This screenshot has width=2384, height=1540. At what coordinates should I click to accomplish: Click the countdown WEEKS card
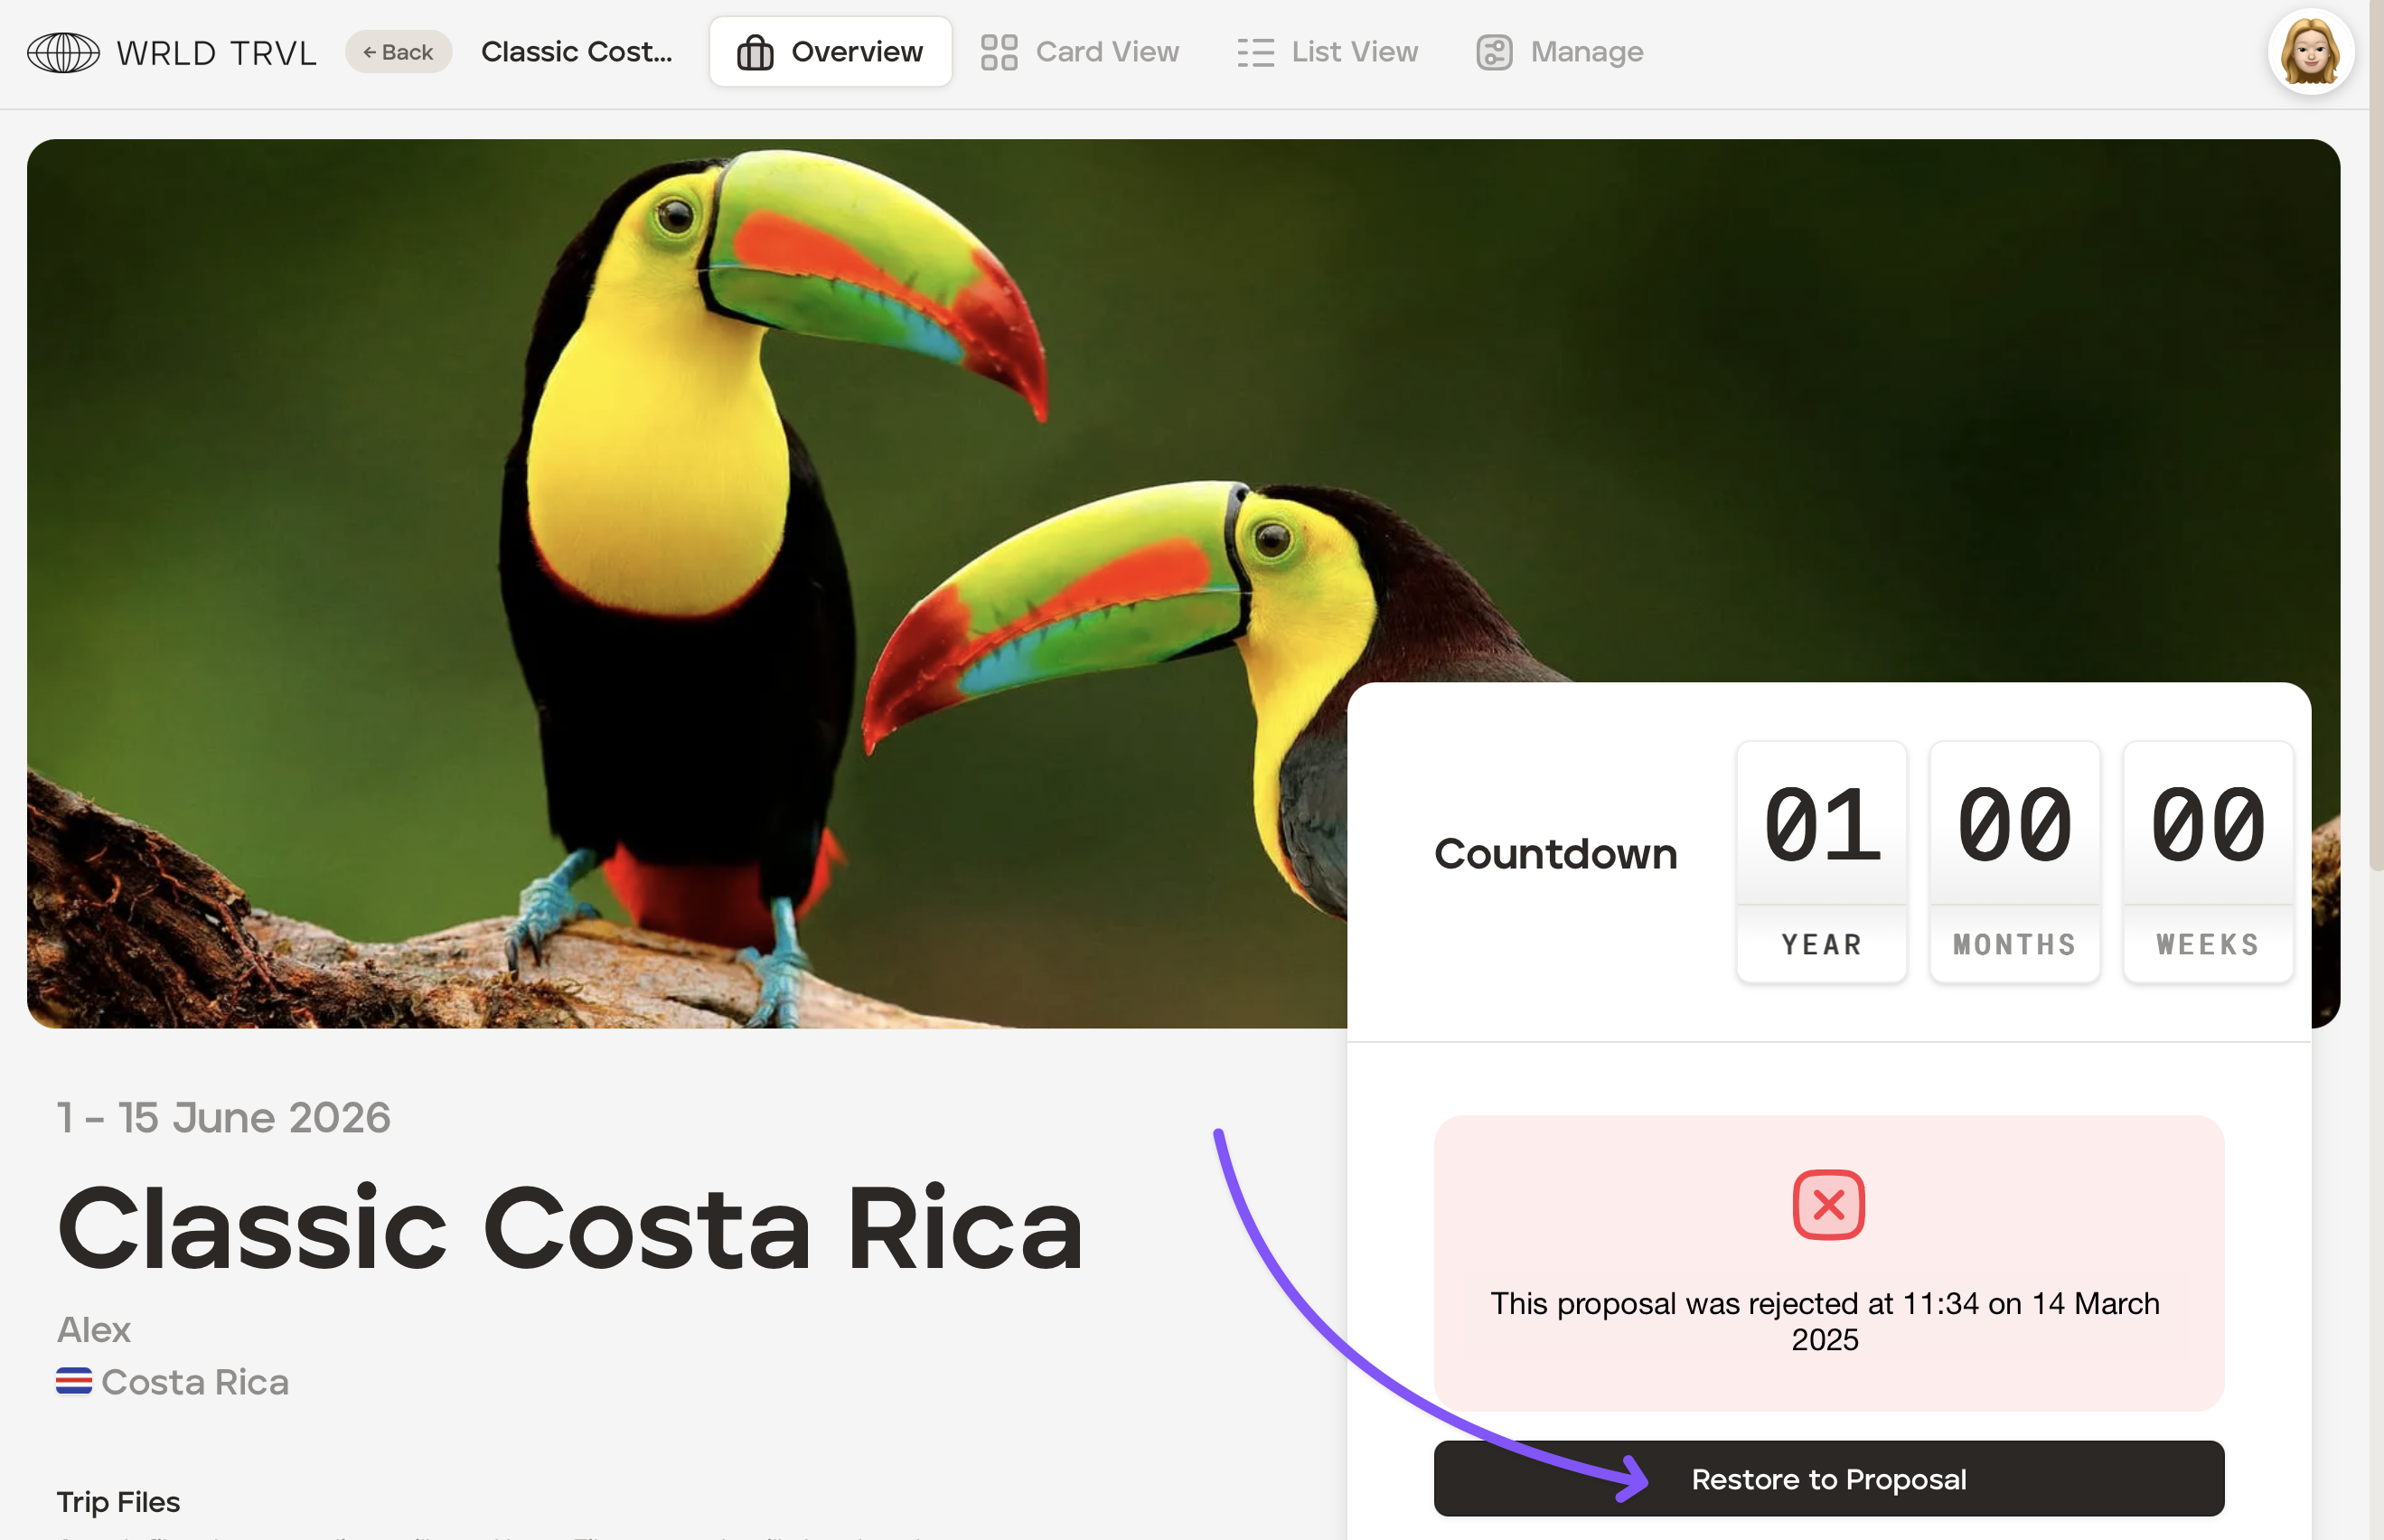(x=2207, y=862)
